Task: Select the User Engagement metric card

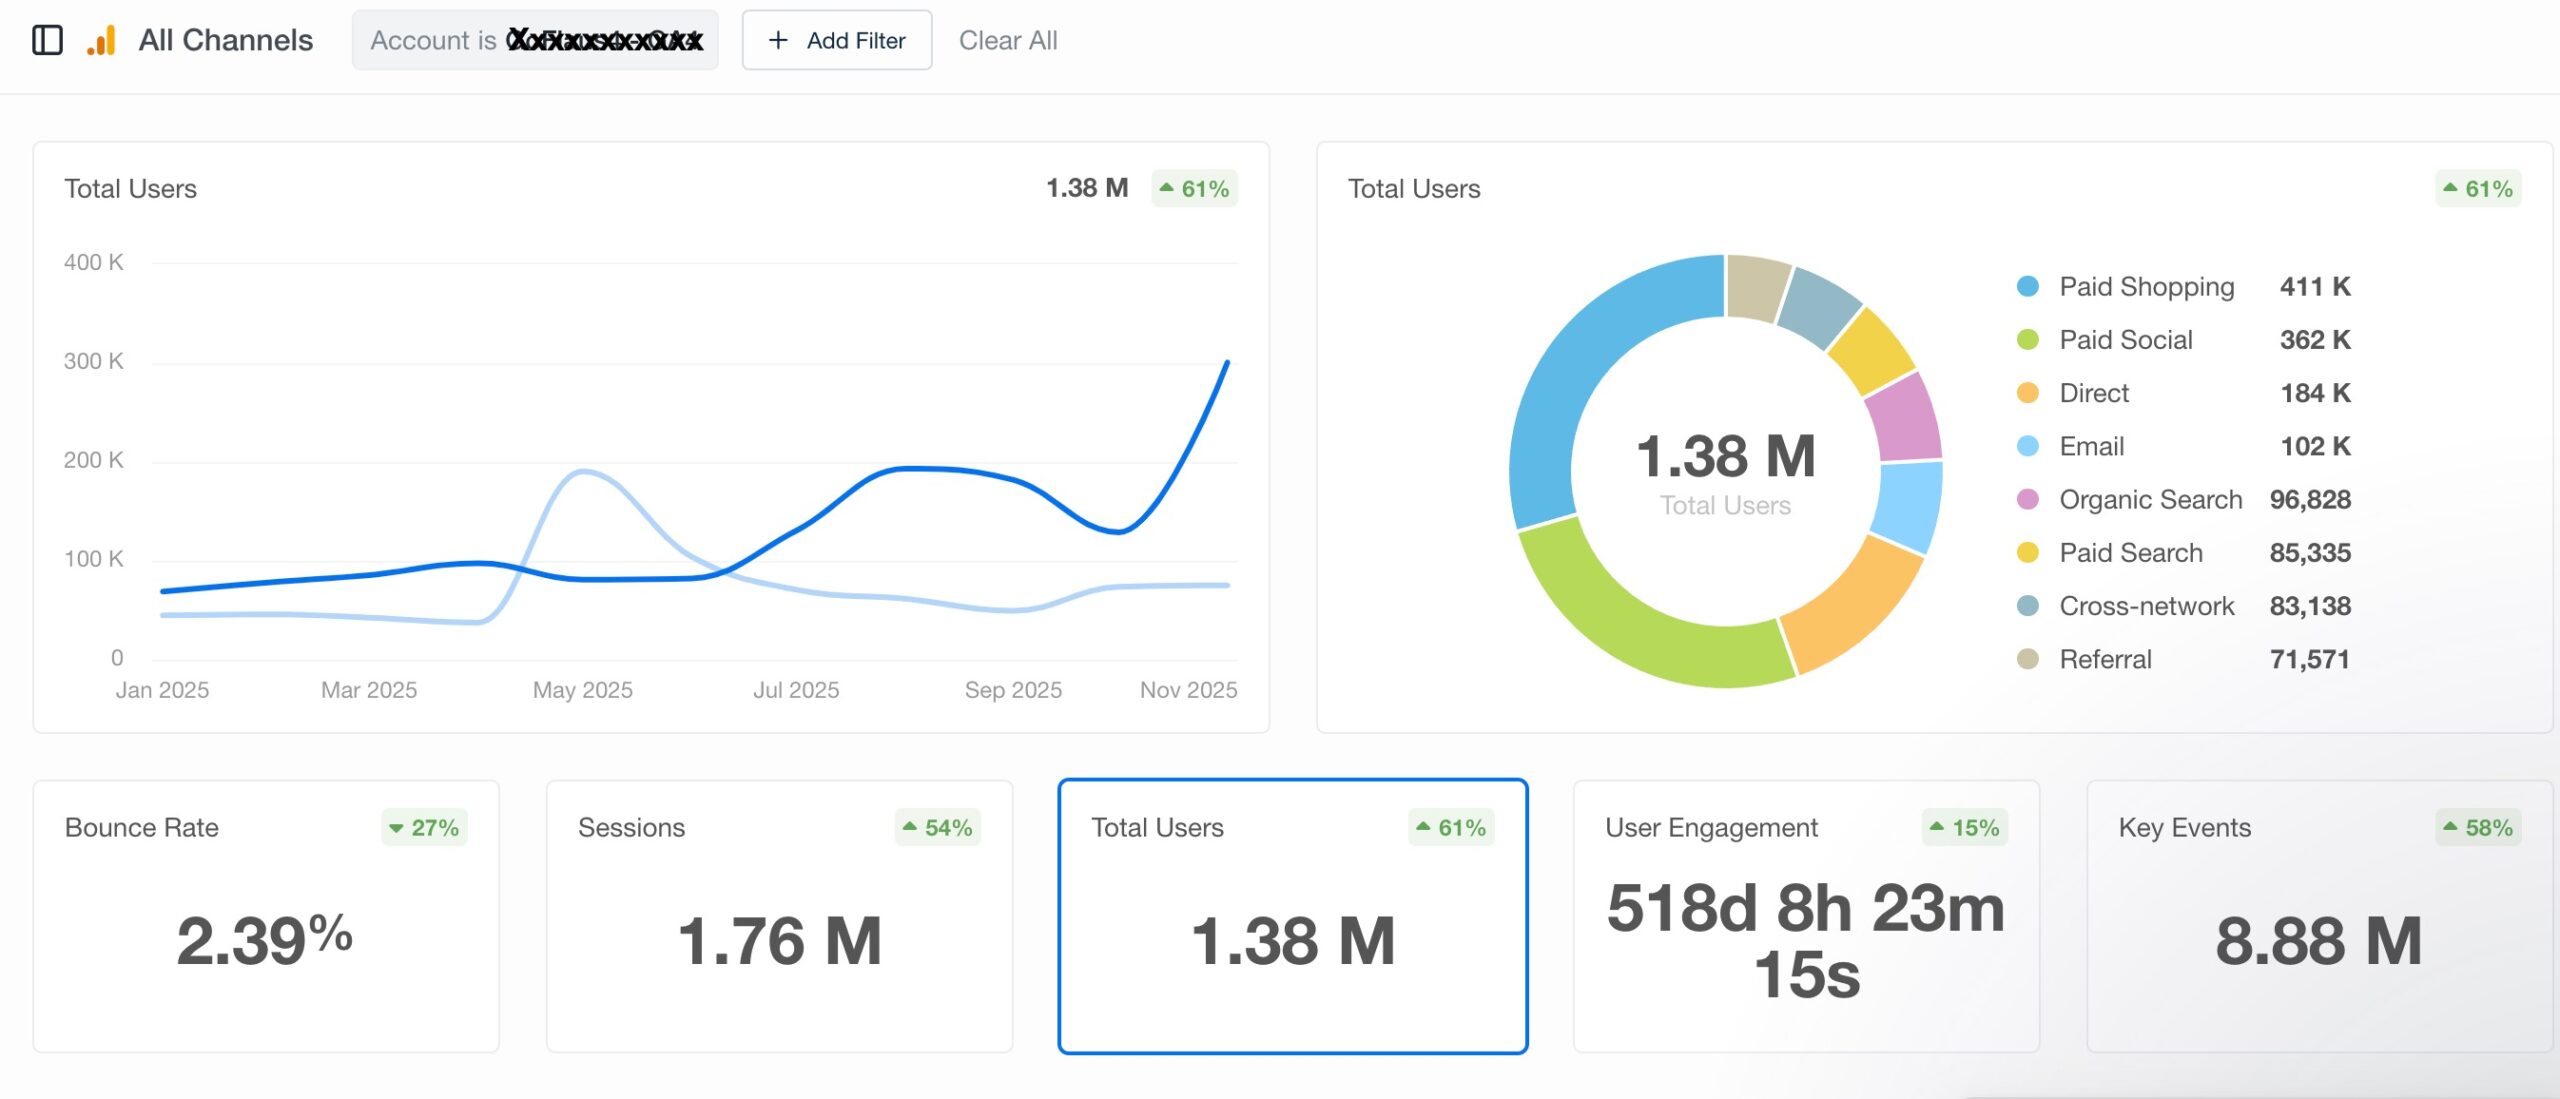Action: [x=1806, y=916]
